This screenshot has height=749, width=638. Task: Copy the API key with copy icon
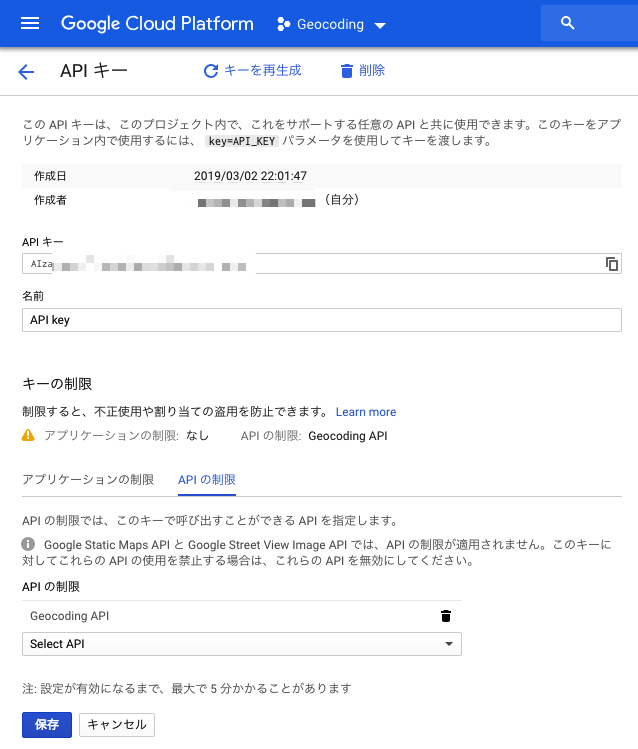click(x=612, y=264)
